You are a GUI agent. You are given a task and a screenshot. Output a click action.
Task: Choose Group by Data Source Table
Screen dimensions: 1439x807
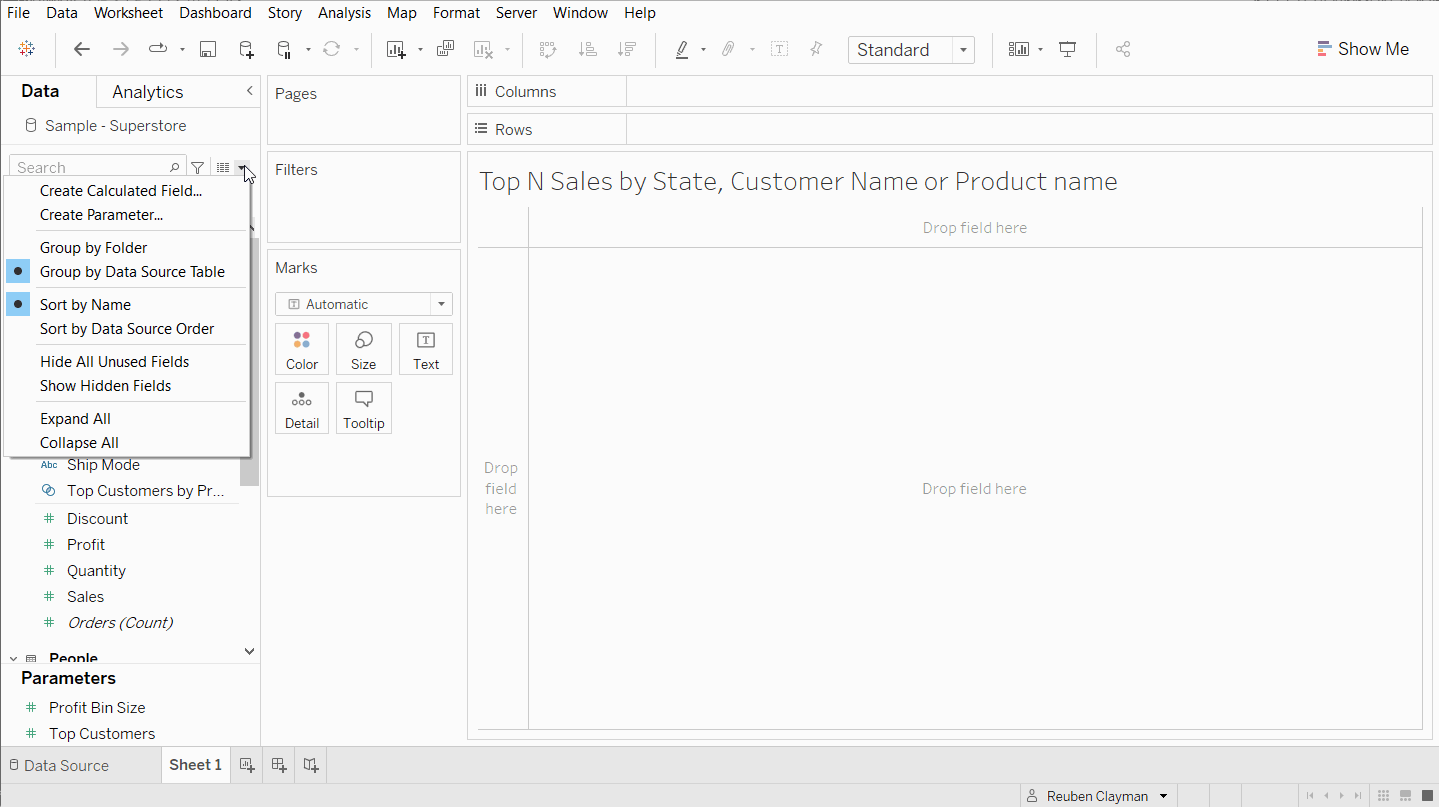point(132,271)
